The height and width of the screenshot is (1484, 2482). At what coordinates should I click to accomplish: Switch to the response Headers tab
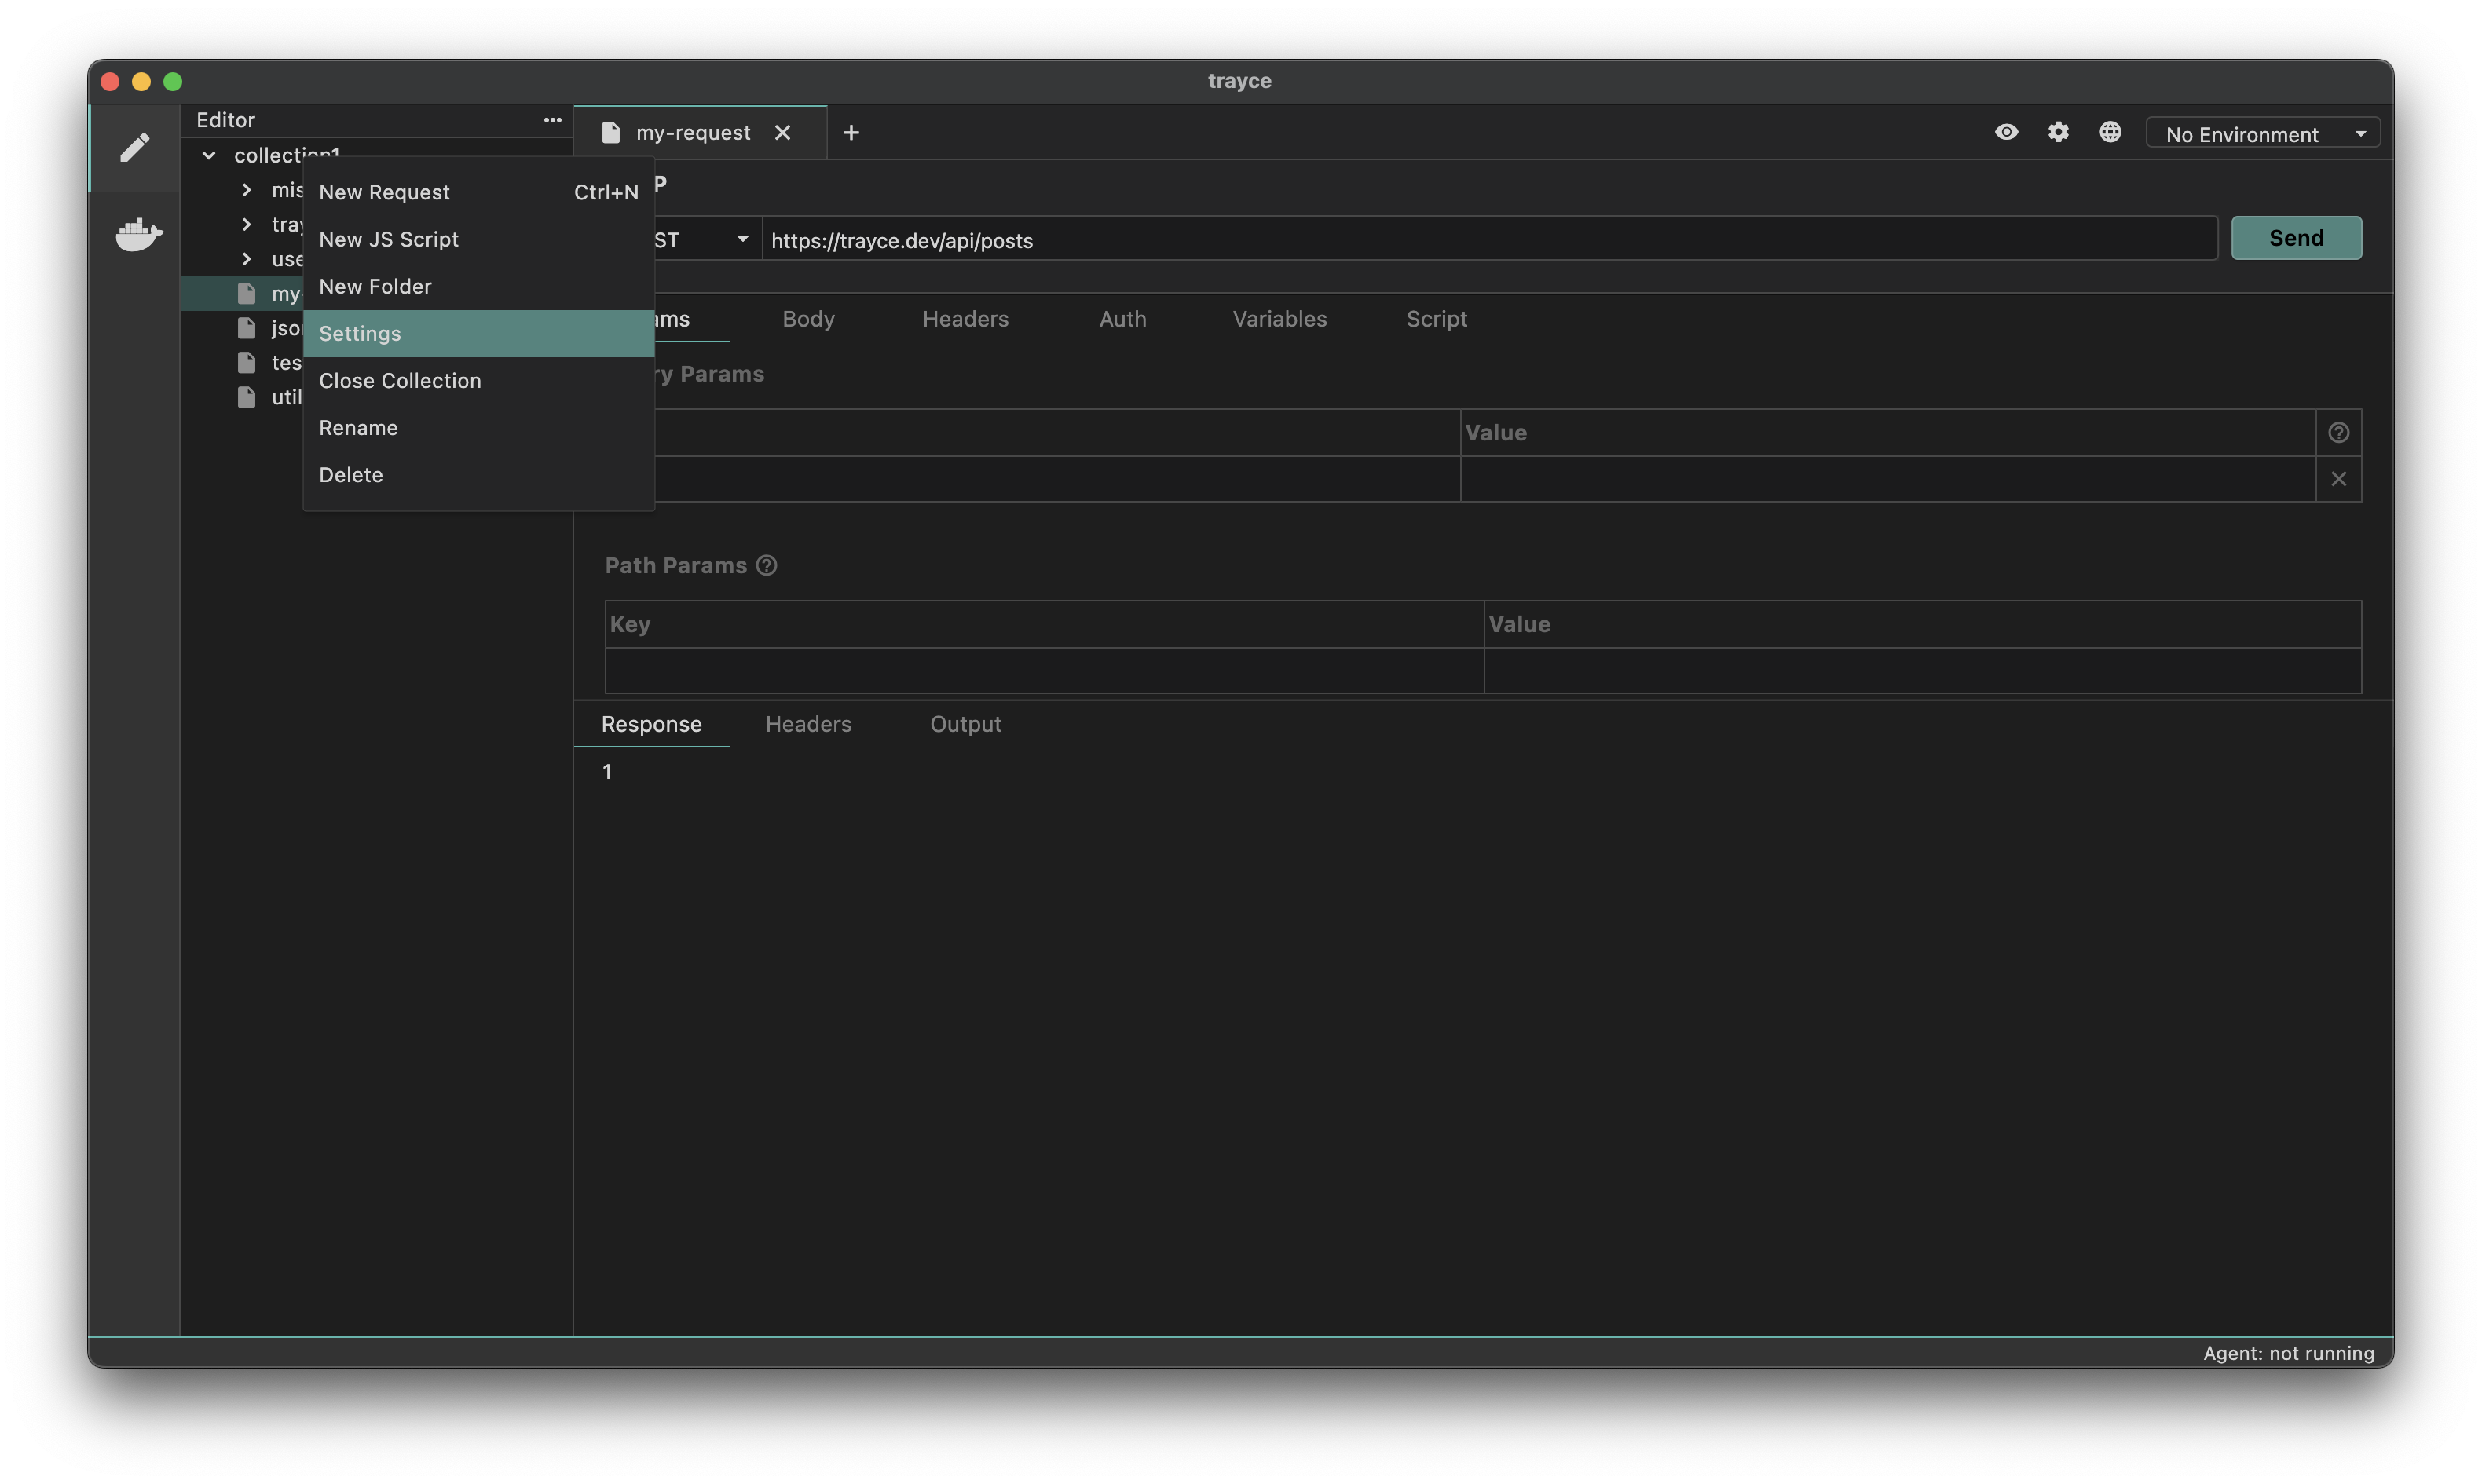click(x=808, y=724)
